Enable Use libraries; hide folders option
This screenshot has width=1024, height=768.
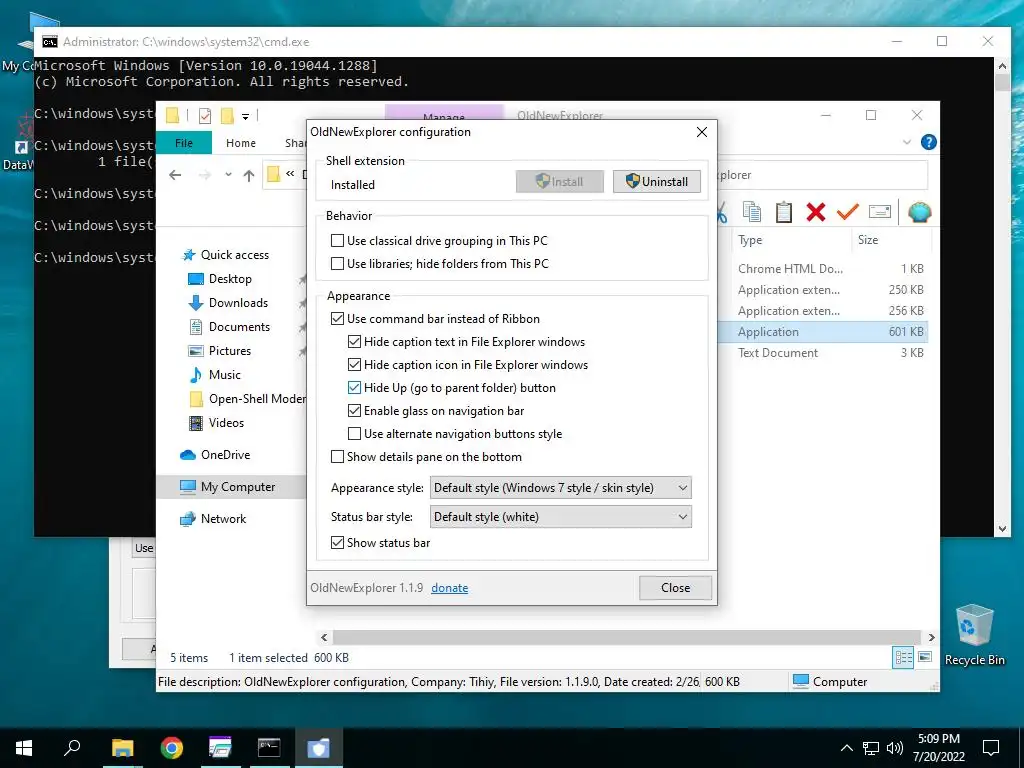tap(337, 264)
